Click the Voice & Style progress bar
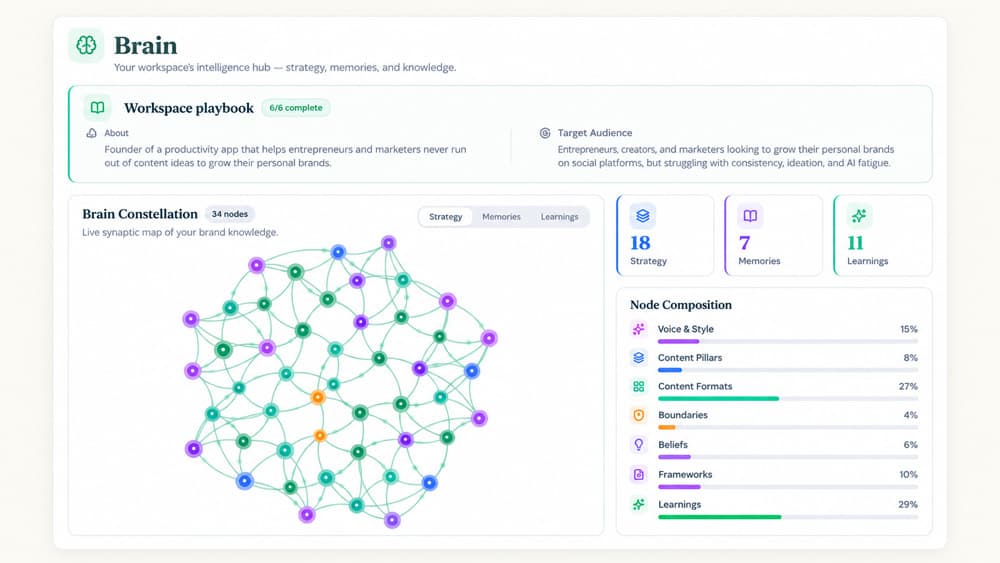The width and height of the screenshot is (1000, 563). (788, 342)
